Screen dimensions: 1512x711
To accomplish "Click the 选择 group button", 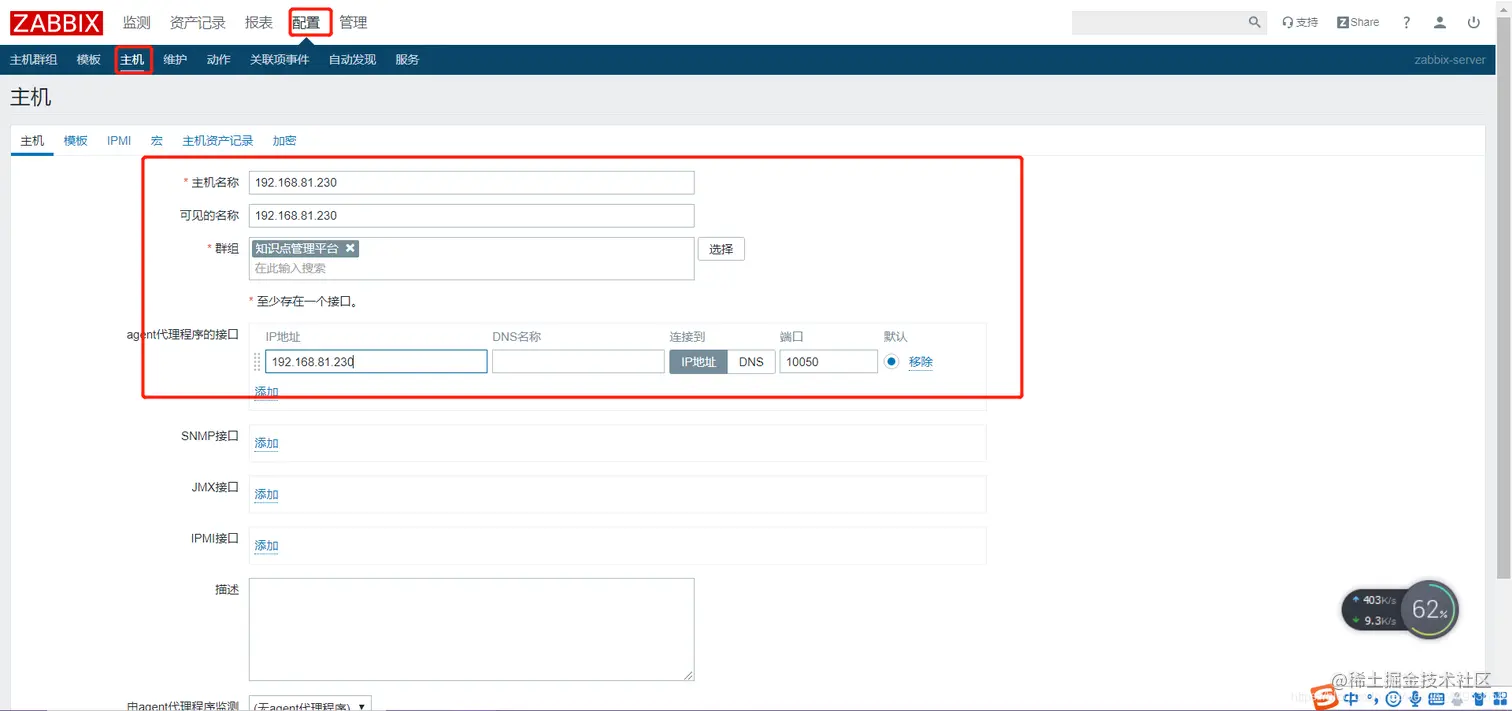I will tap(721, 249).
